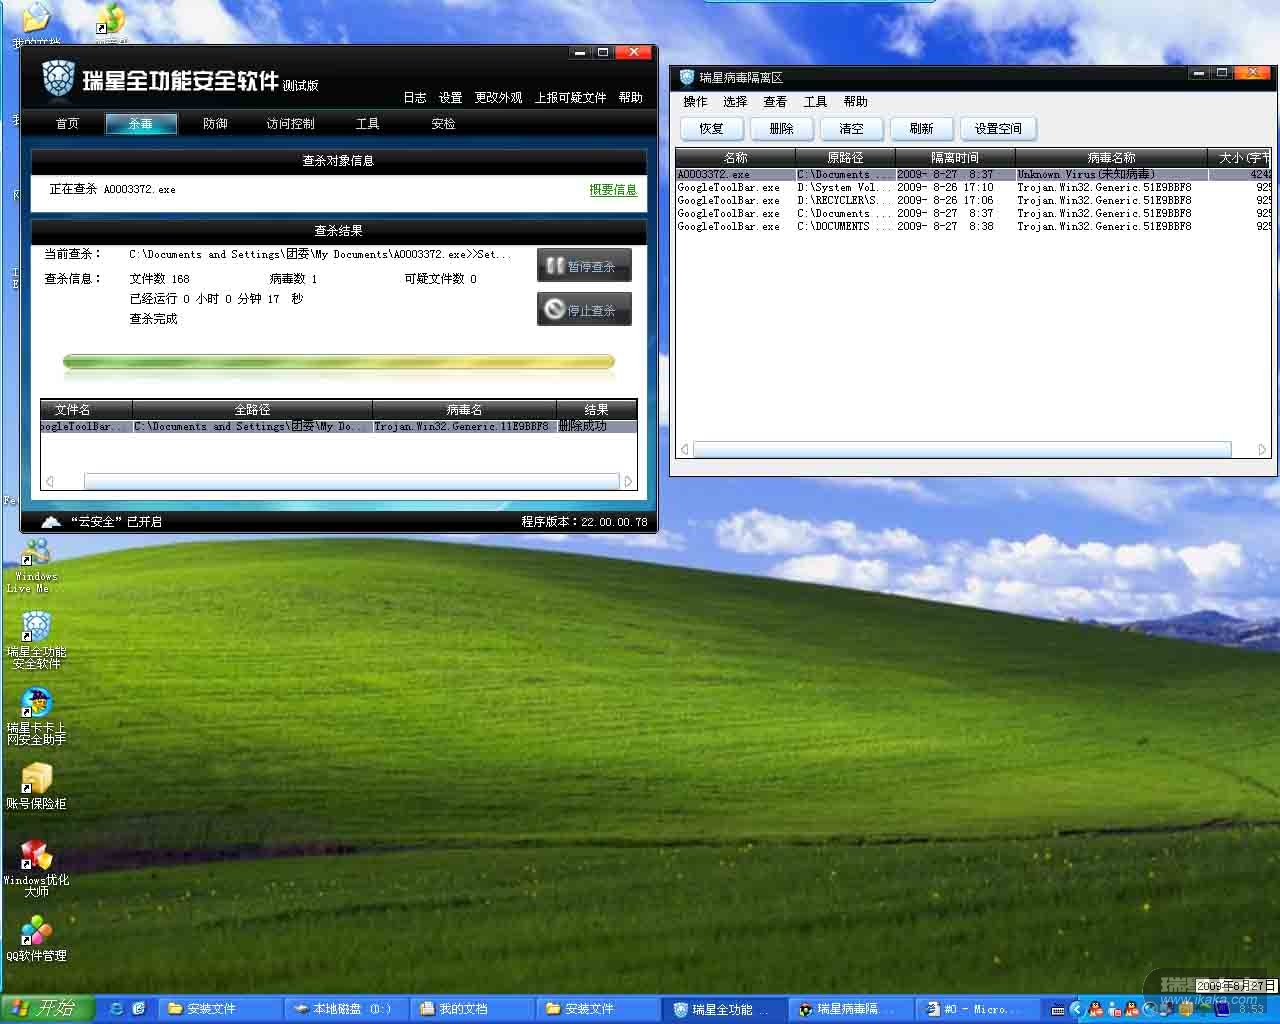Select the GoogleToolBar.exe entry quarantined at 8:38
The height and width of the screenshot is (1024, 1280).
pos(974,226)
